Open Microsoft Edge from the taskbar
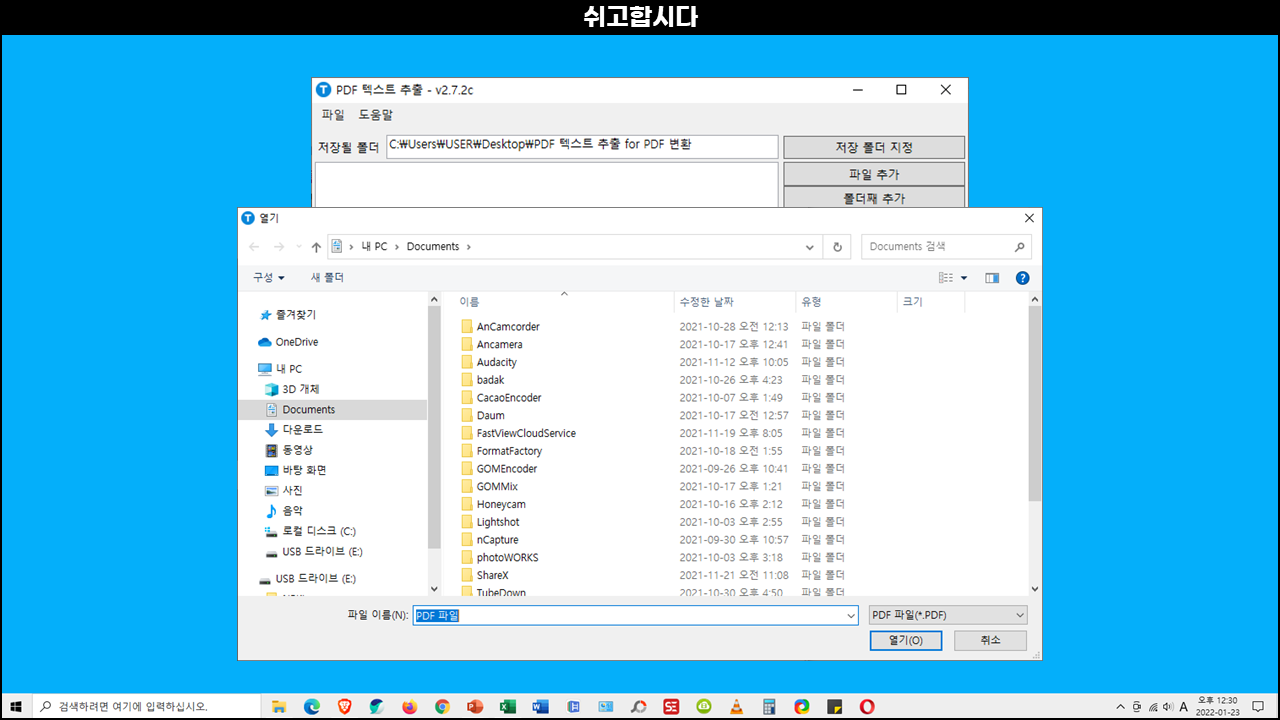This screenshot has height=720, width=1280. coord(311,706)
